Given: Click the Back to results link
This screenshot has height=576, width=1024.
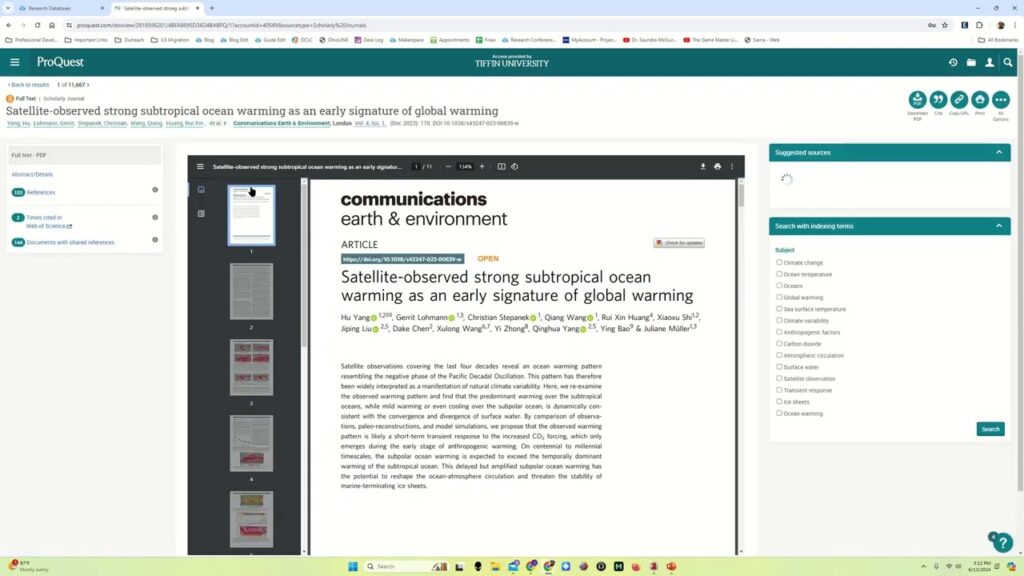Looking at the screenshot, I should pyautogui.click(x=28, y=85).
